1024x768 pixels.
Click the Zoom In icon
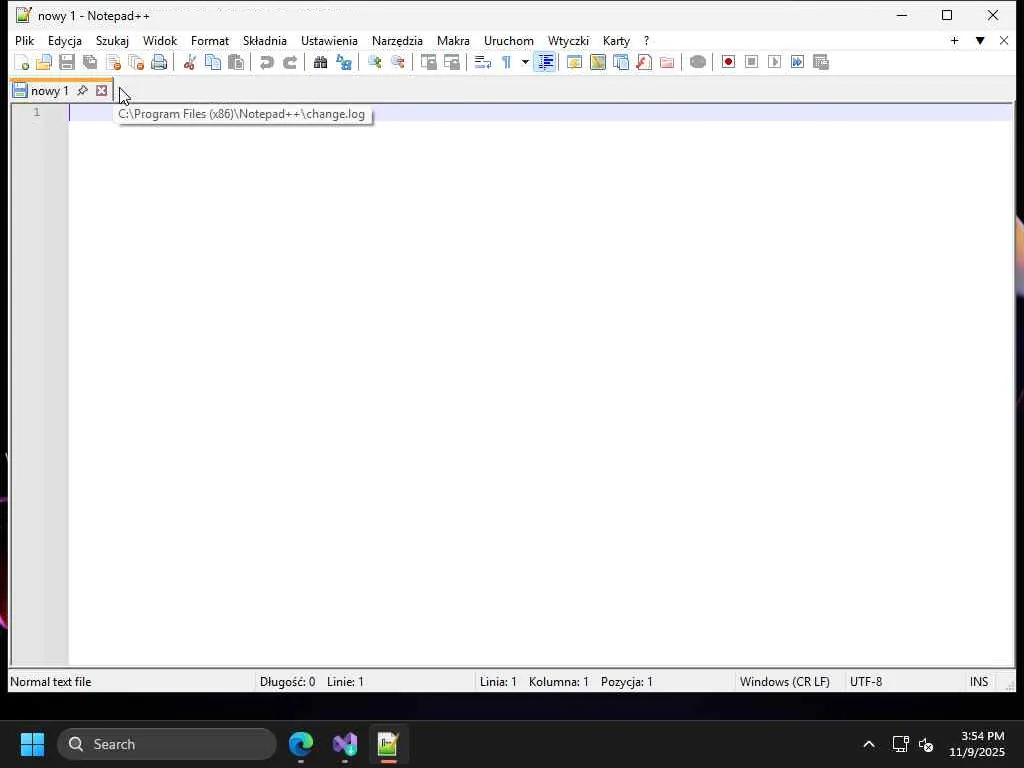pyautogui.click(x=374, y=63)
